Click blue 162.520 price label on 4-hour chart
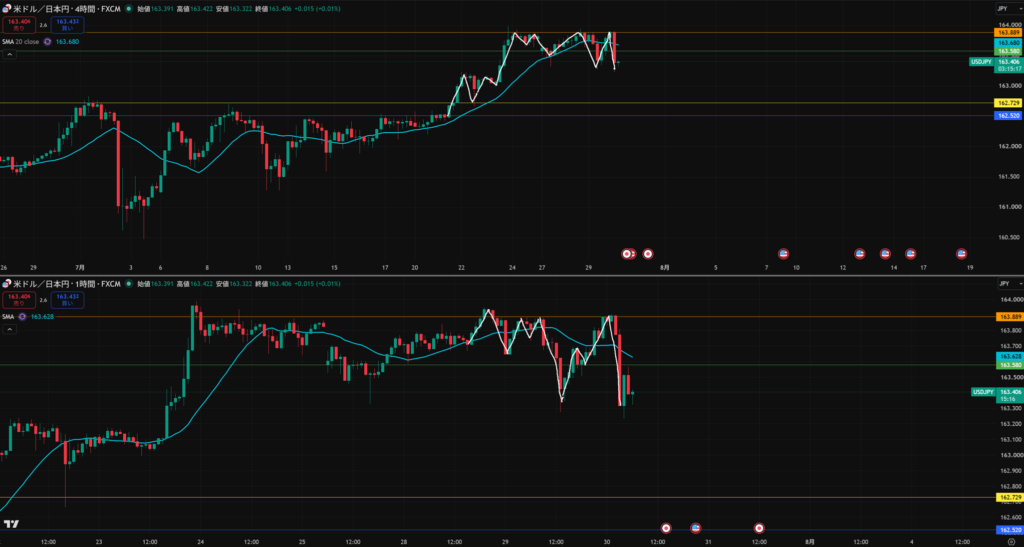The height and width of the screenshot is (547, 1024). [x=1006, y=116]
